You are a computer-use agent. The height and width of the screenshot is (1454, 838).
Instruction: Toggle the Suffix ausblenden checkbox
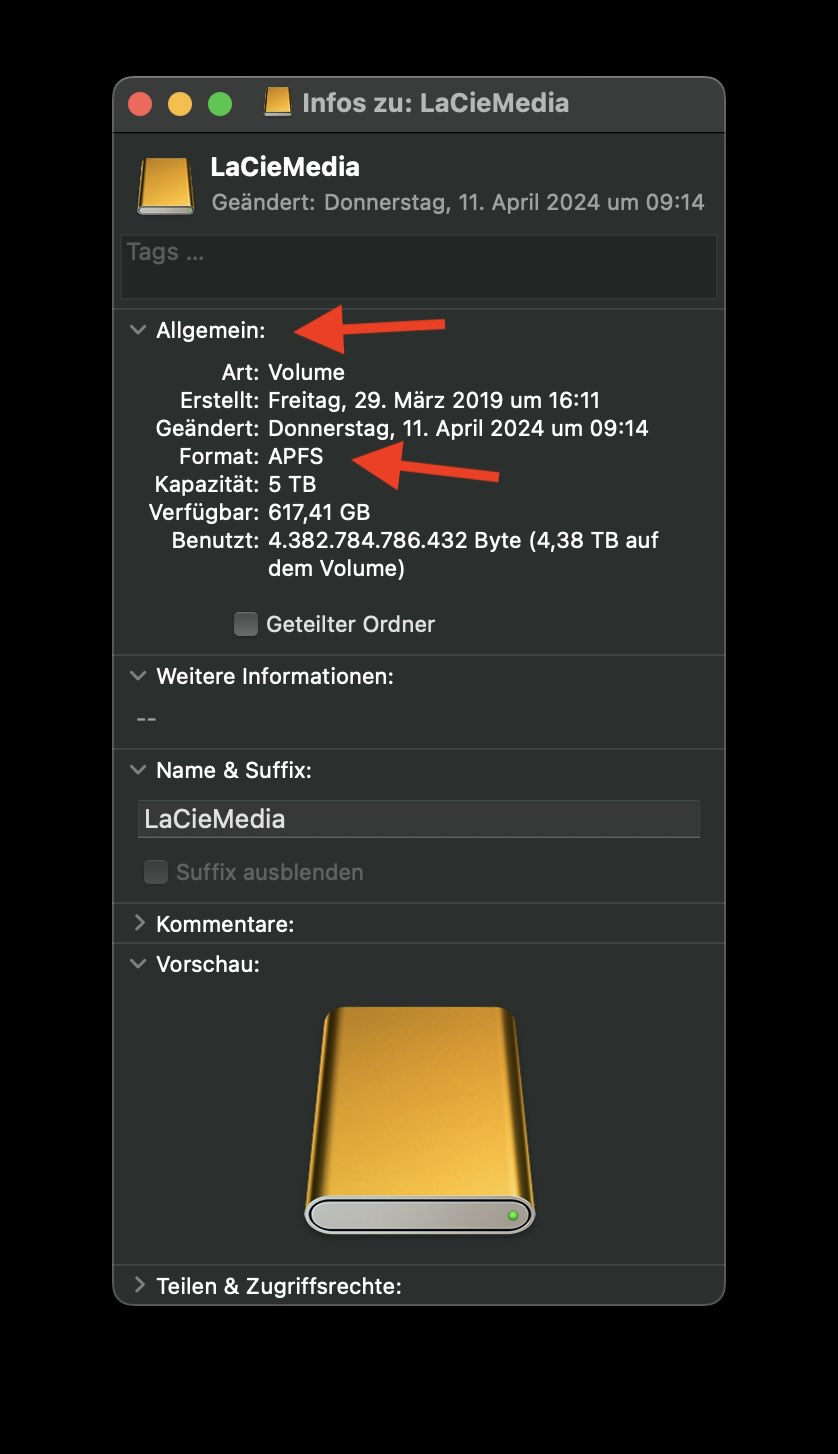[156, 872]
